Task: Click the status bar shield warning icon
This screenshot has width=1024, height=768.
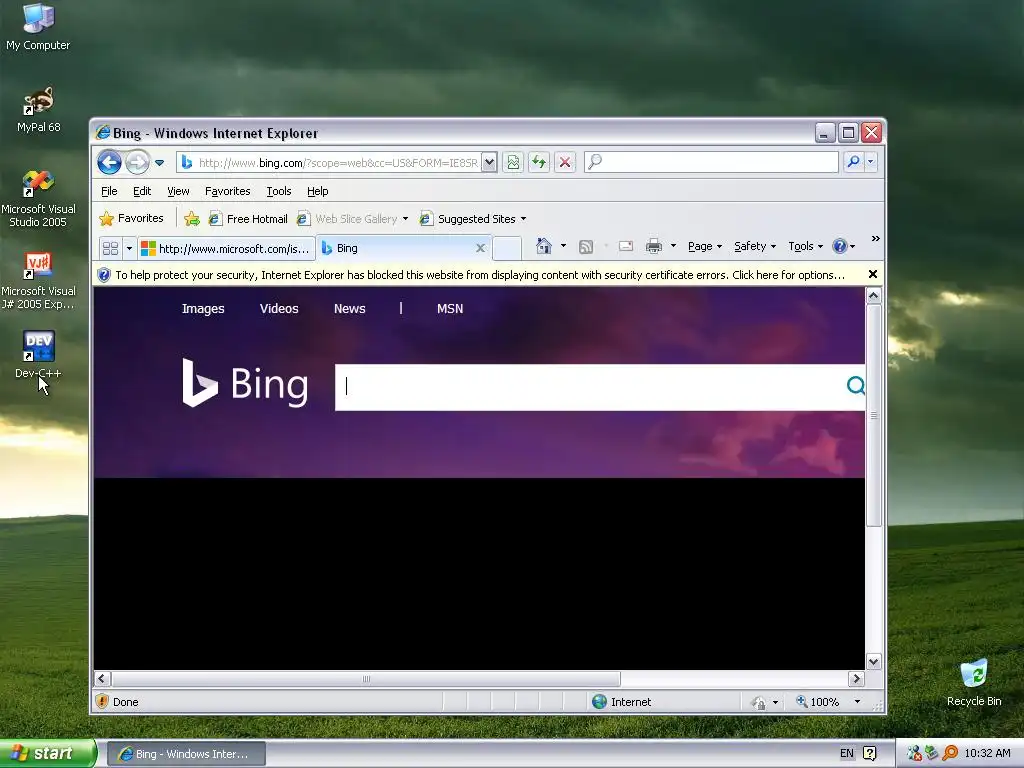Action: coord(102,701)
